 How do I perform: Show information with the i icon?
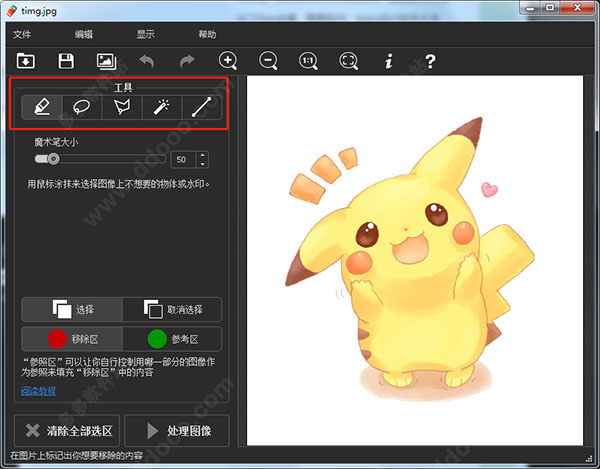[x=389, y=61]
